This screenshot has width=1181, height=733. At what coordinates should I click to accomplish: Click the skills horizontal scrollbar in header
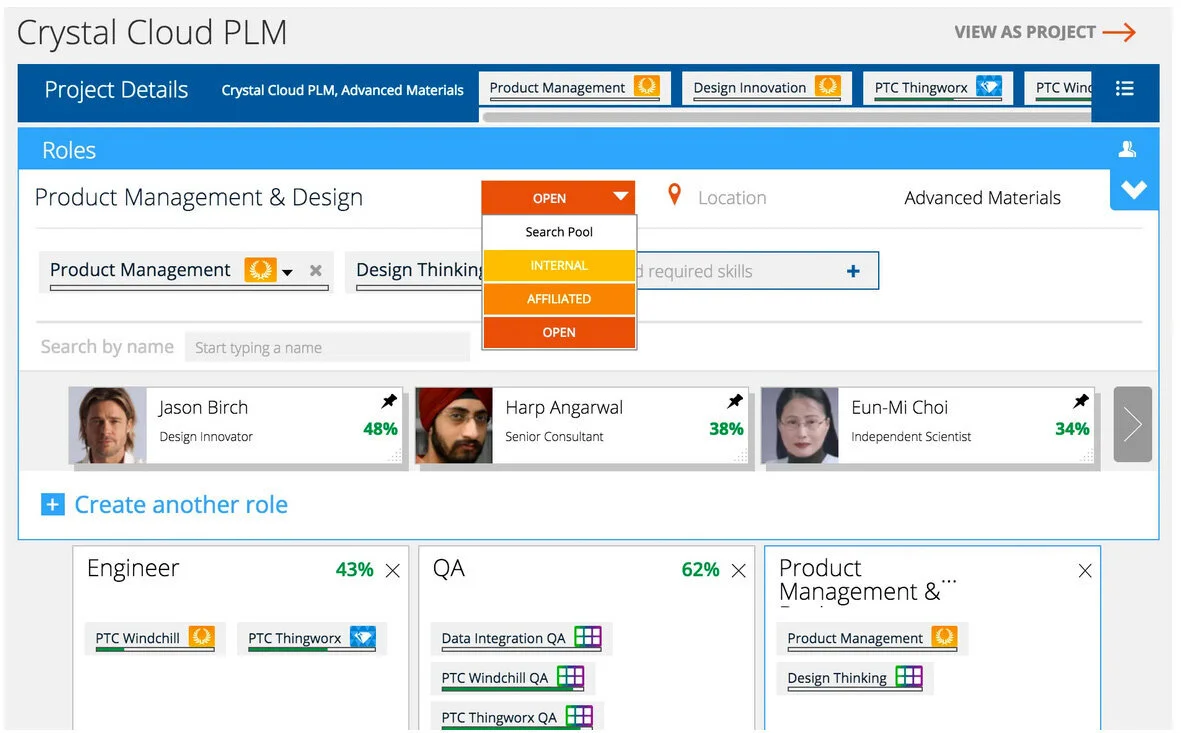point(786,117)
